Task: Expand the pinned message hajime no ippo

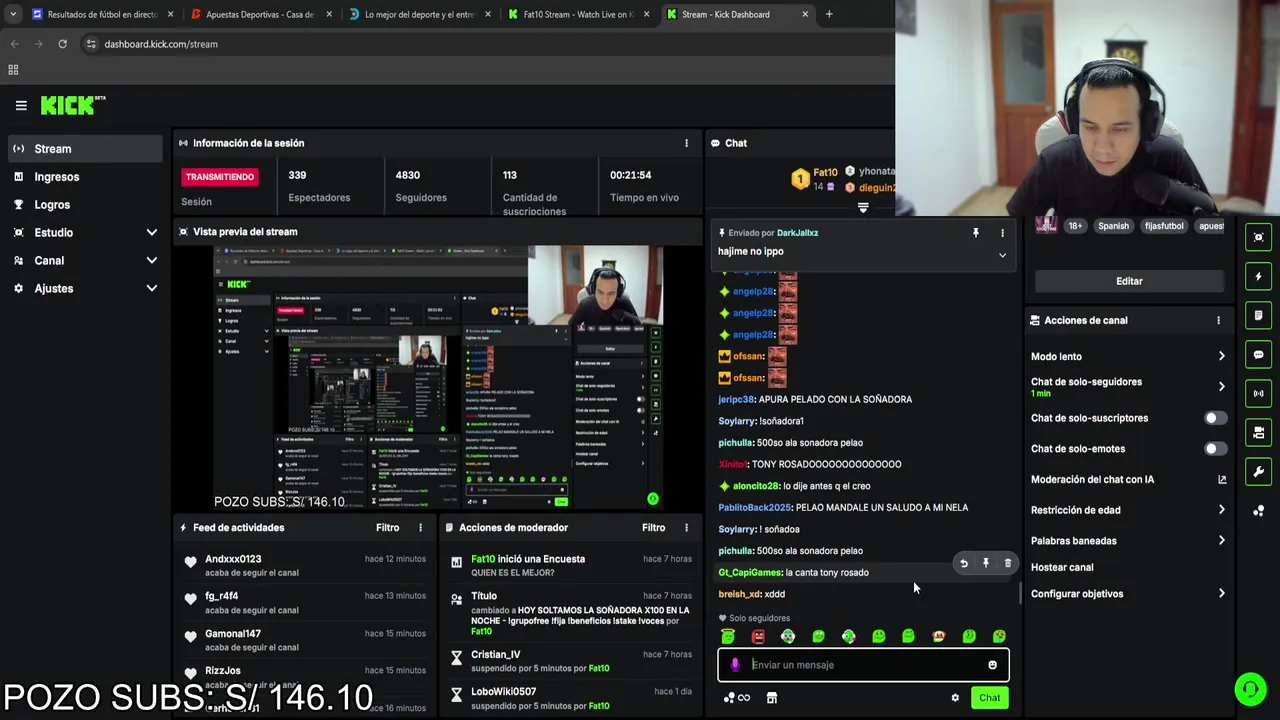Action: point(1002,255)
